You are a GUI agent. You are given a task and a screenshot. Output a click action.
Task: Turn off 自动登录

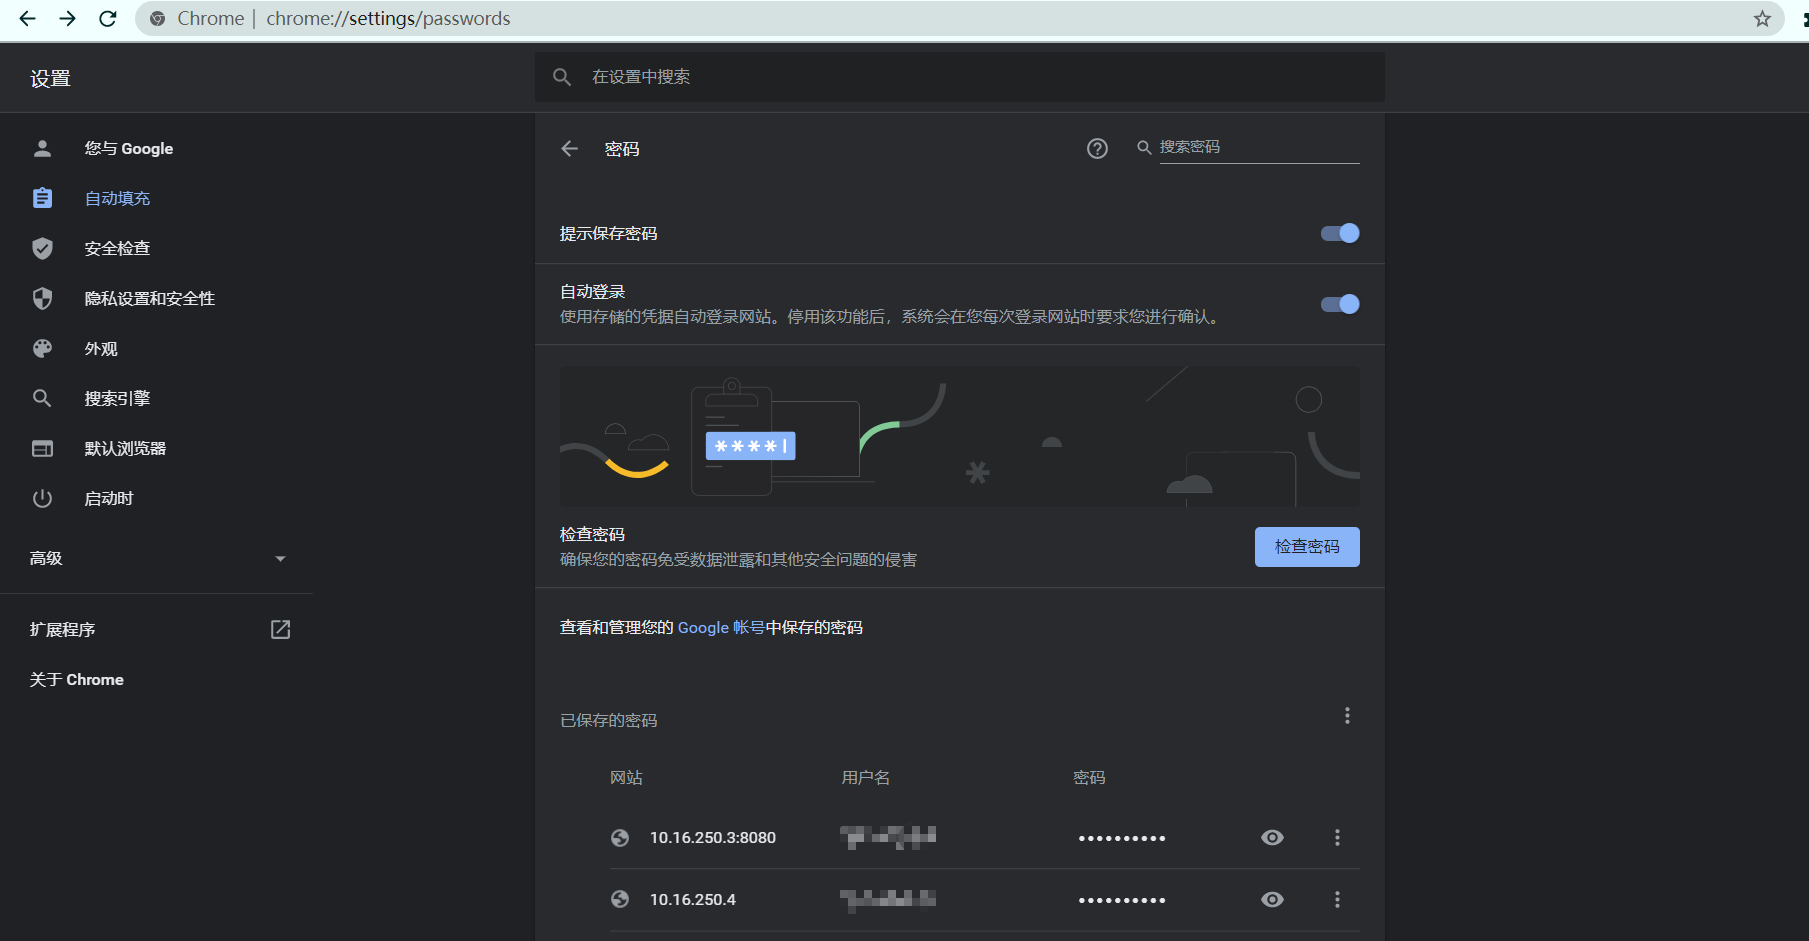pyautogui.click(x=1339, y=304)
